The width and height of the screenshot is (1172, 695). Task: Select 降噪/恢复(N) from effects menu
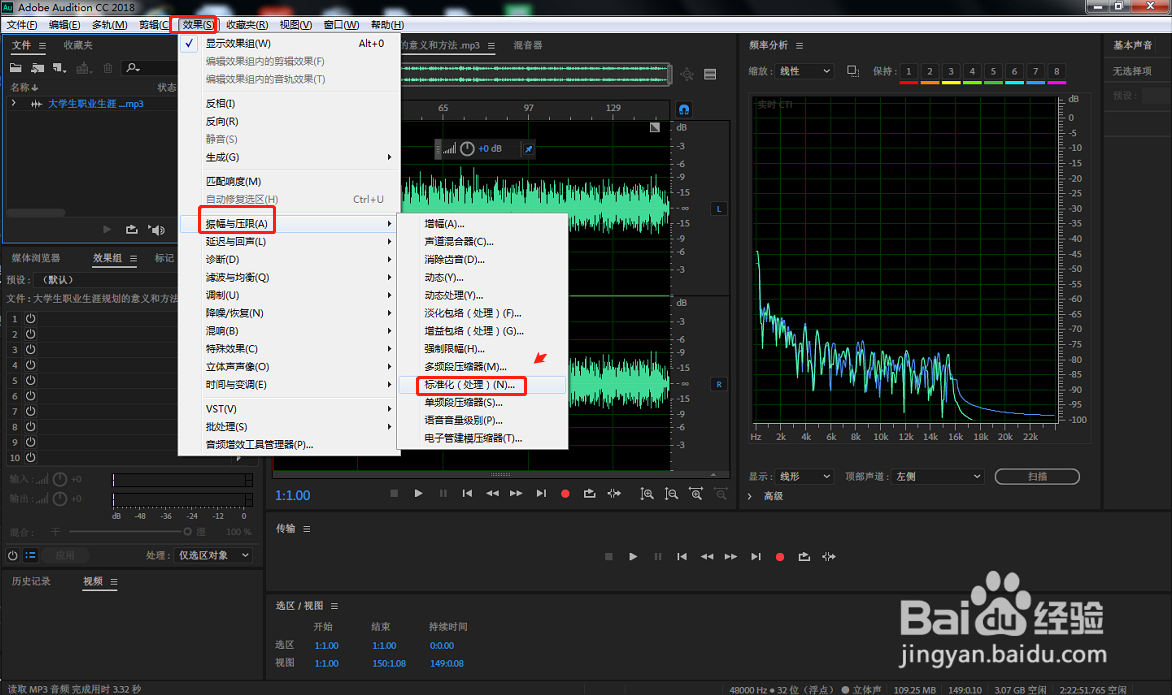(289, 313)
